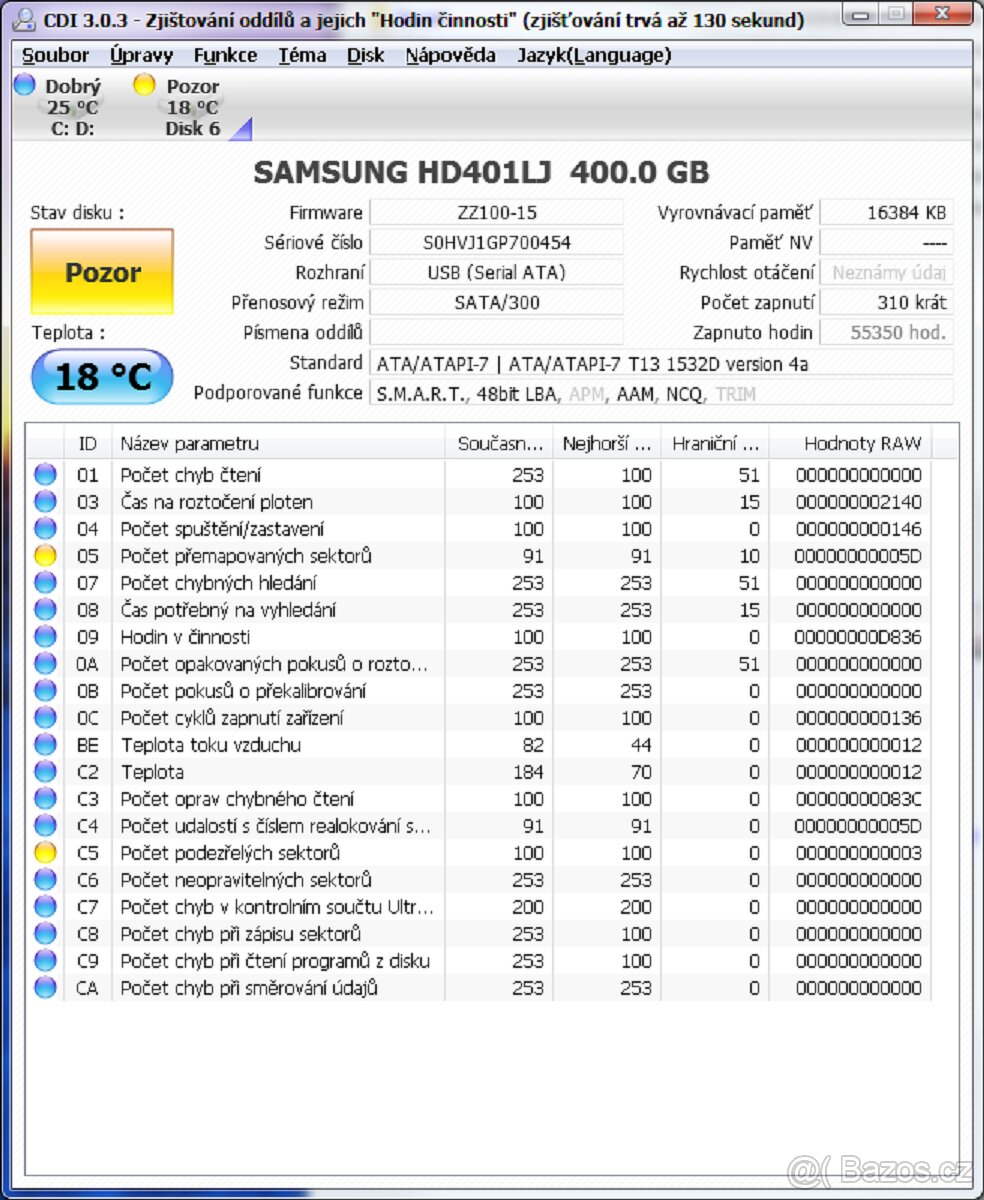Open the Soubor menu
Image resolution: width=984 pixels, height=1200 pixels.
pyautogui.click(x=55, y=56)
